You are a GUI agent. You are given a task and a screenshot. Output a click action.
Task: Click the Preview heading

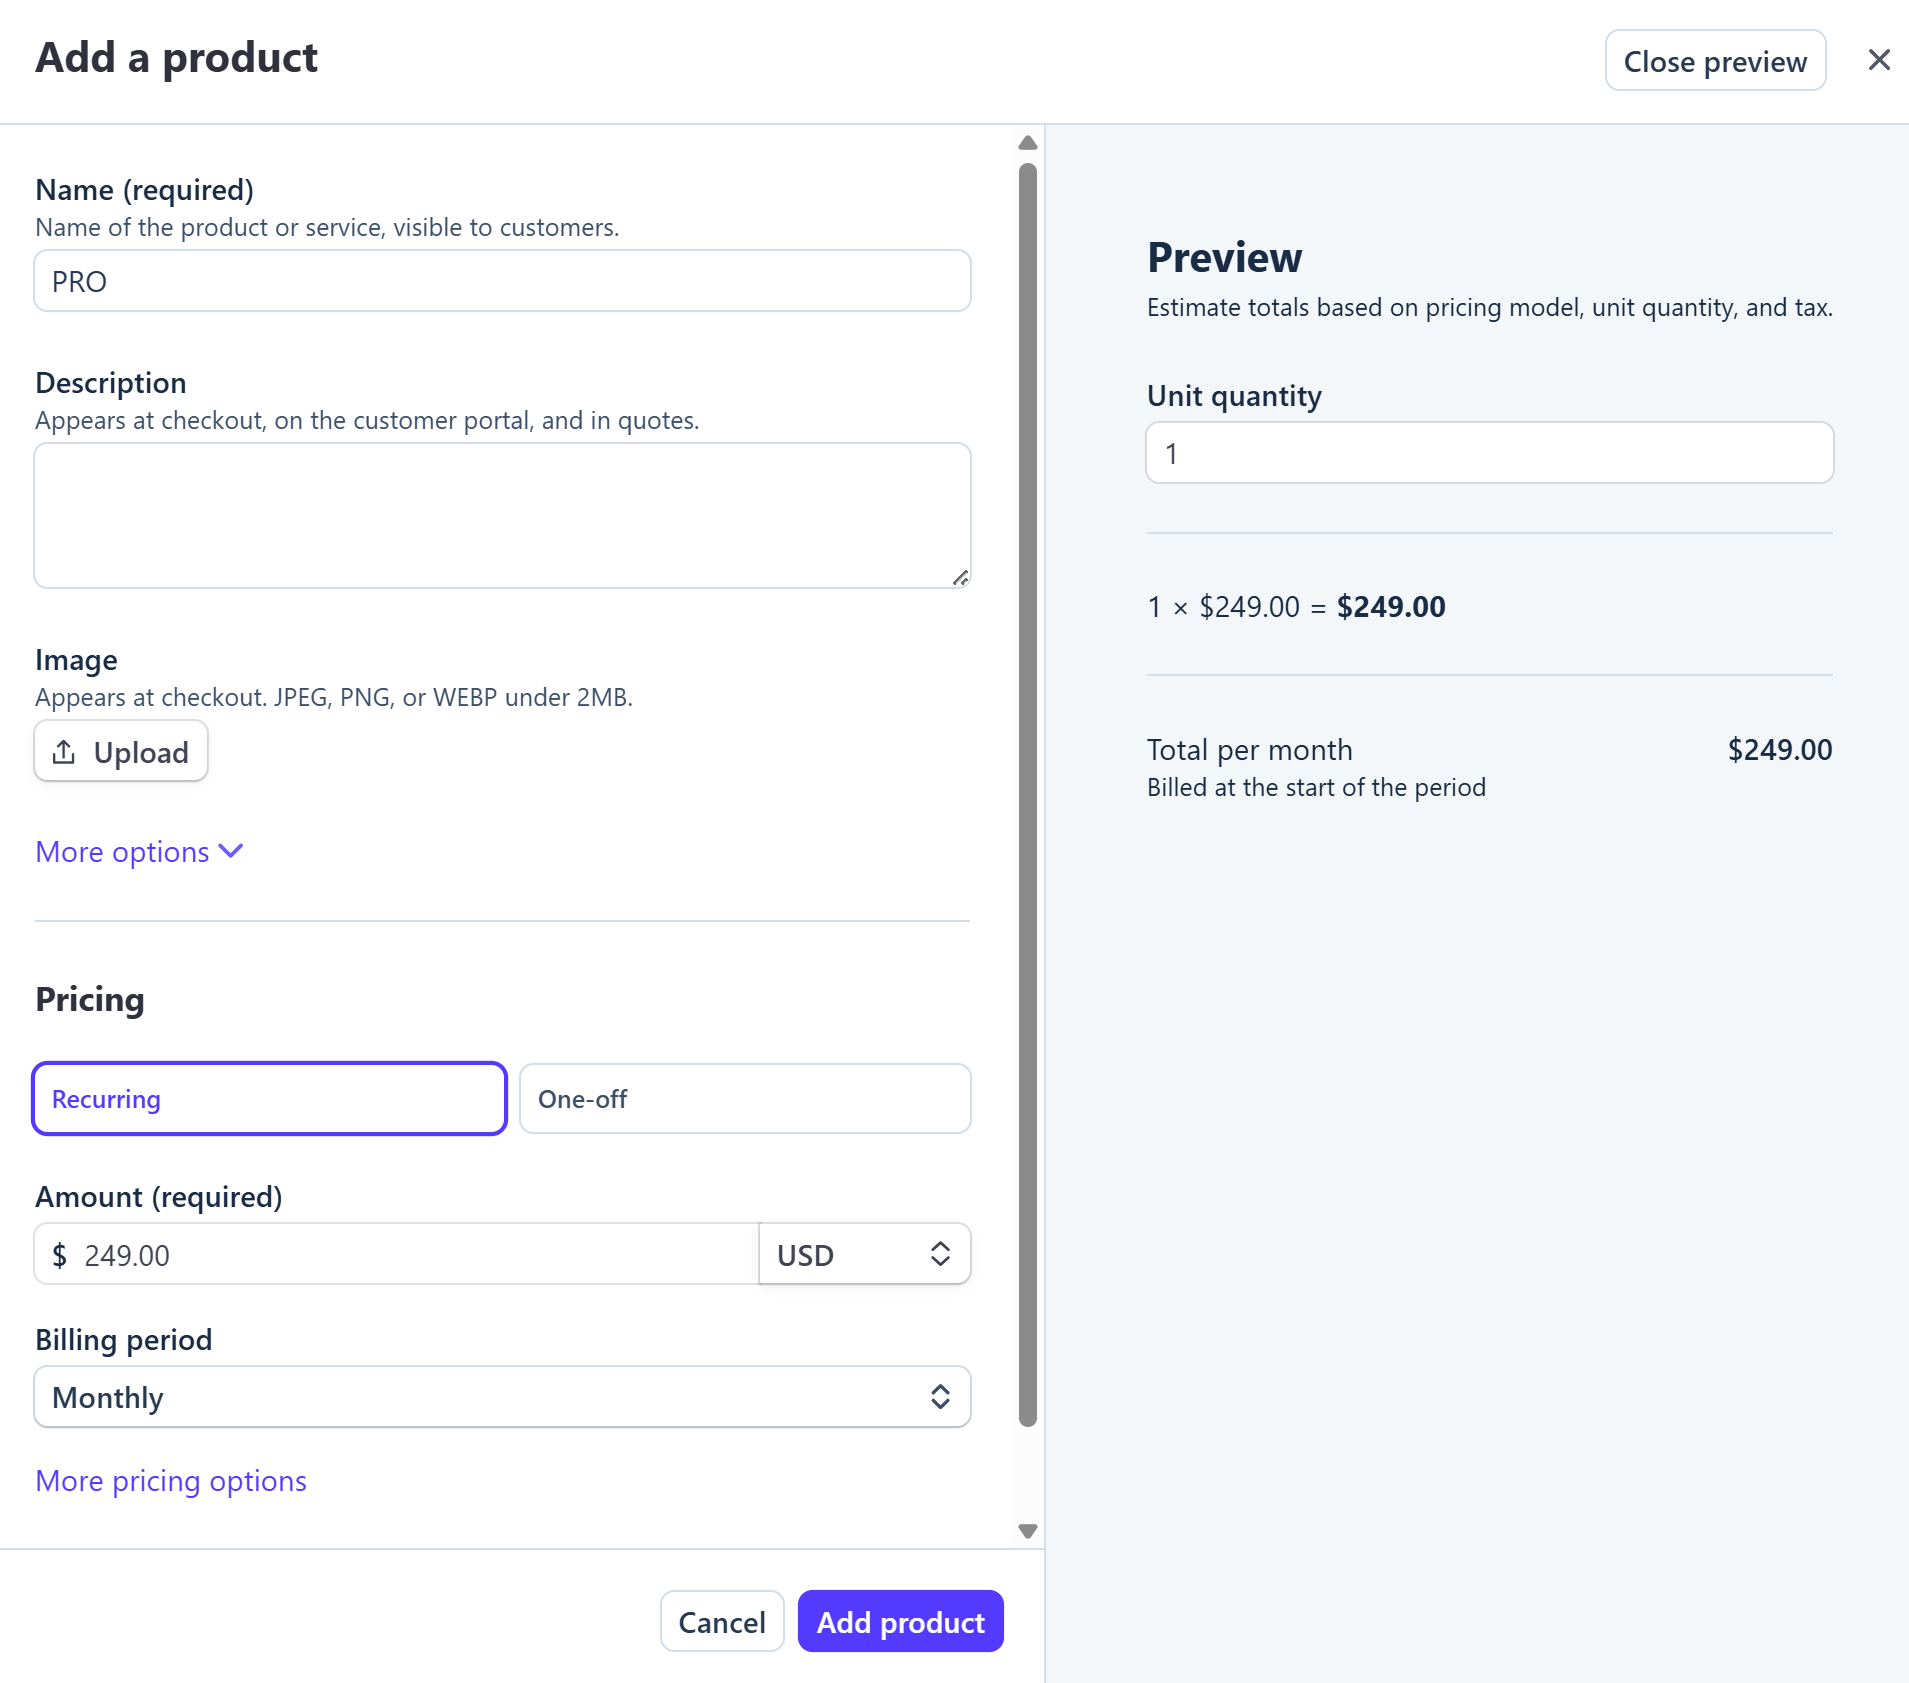tap(1225, 258)
